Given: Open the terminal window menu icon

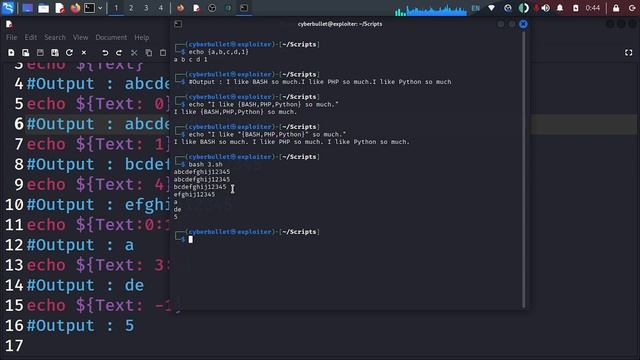Looking at the screenshot, I should click(x=178, y=24).
